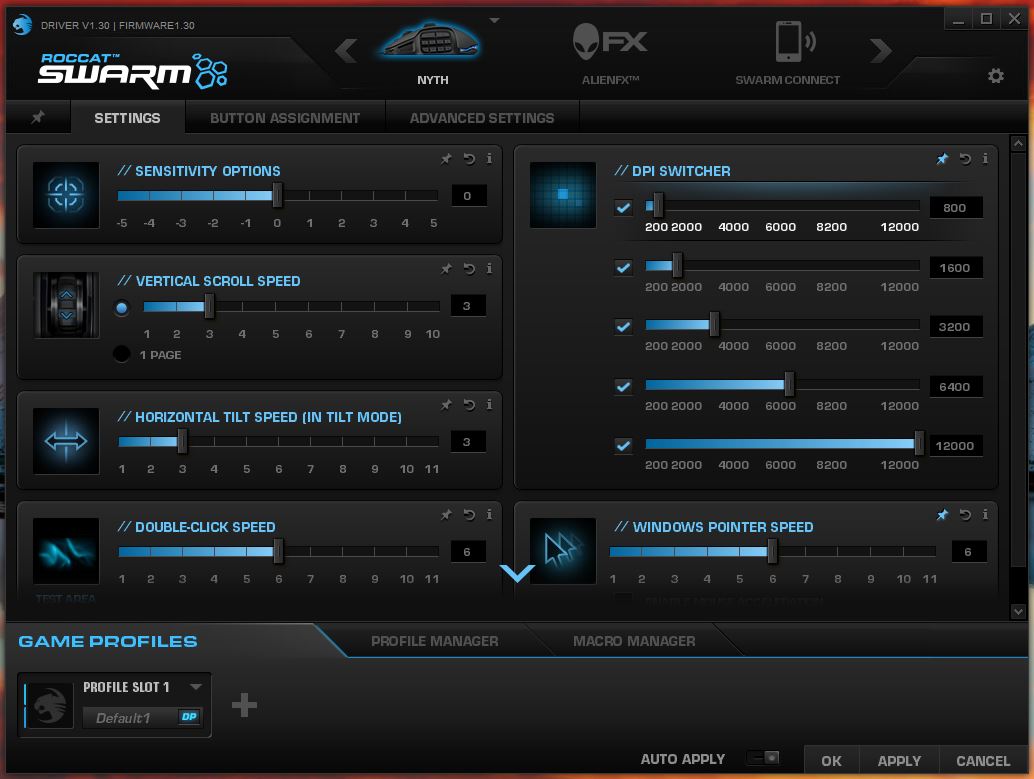Click the pin icon in Windows Pointer Speed
This screenshot has width=1034, height=779.
click(942, 515)
